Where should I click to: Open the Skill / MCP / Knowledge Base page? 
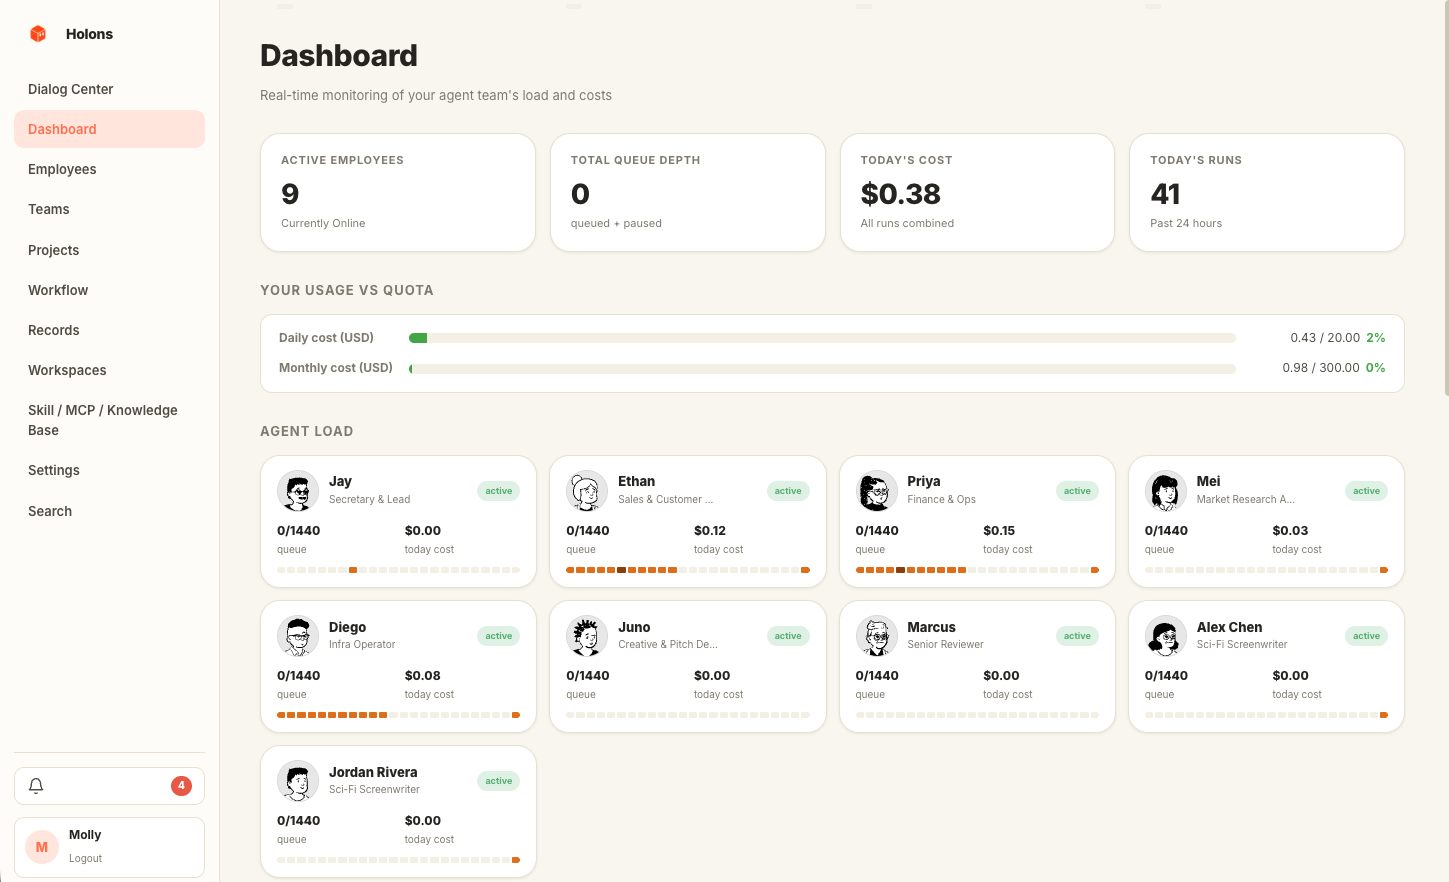pyautogui.click(x=102, y=420)
